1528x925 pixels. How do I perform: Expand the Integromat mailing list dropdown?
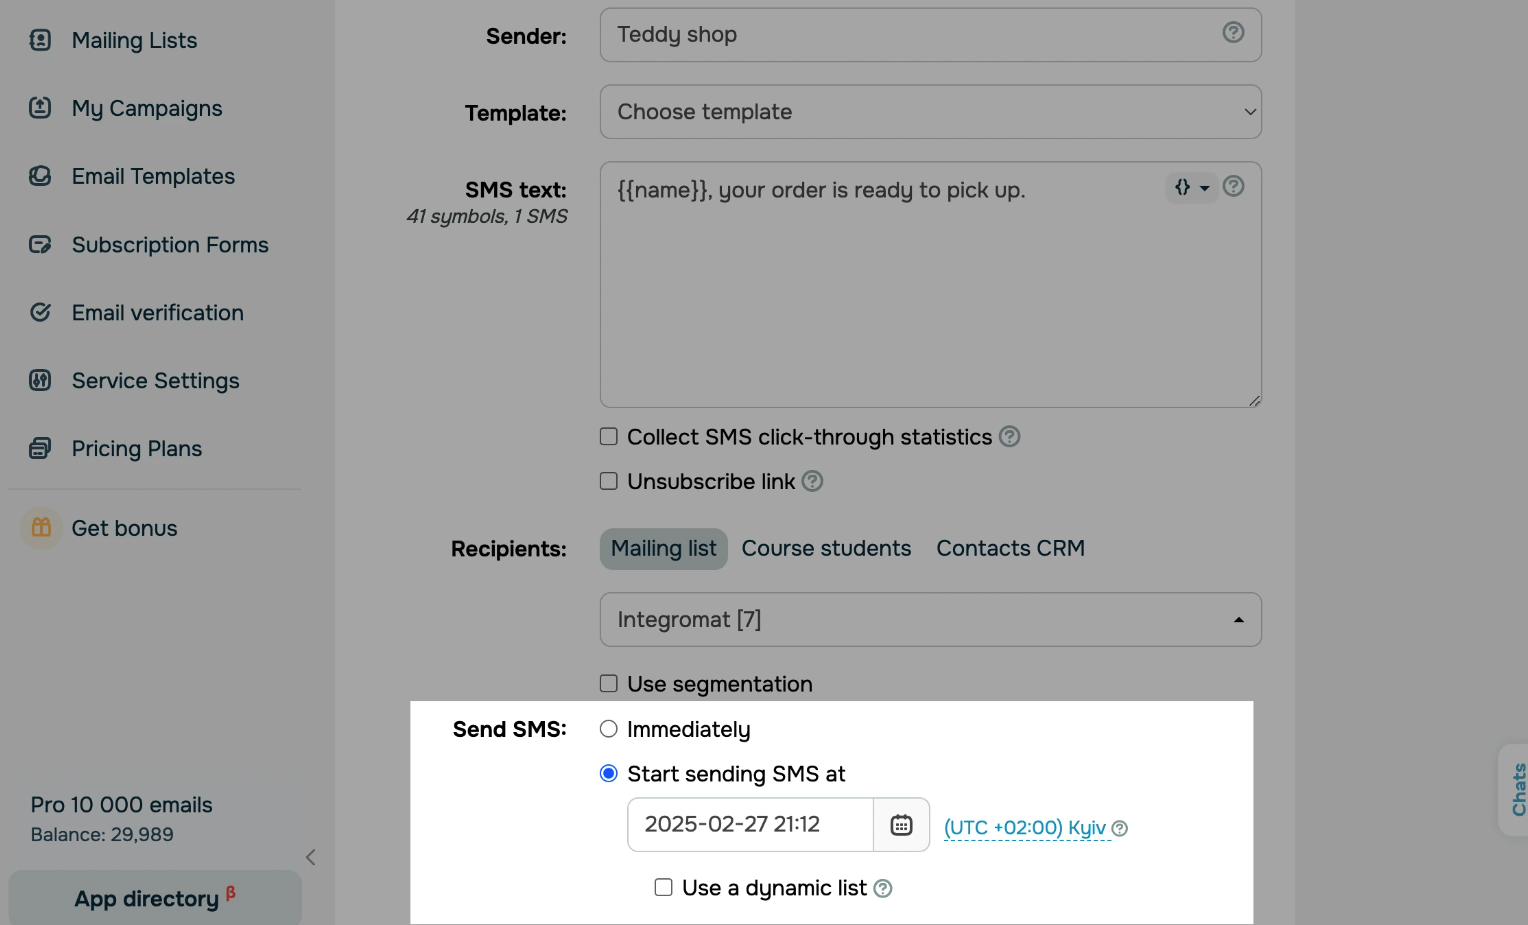coord(930,620)
